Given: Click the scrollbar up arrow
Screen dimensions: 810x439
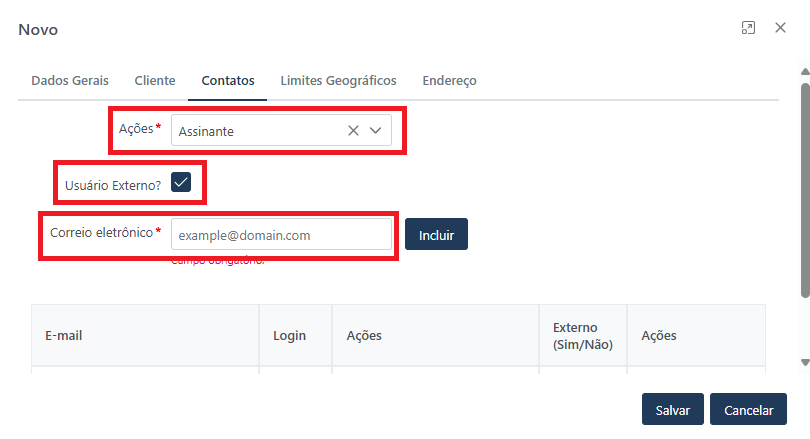Looking at the screenshot, I should click(x=805, y=72).
